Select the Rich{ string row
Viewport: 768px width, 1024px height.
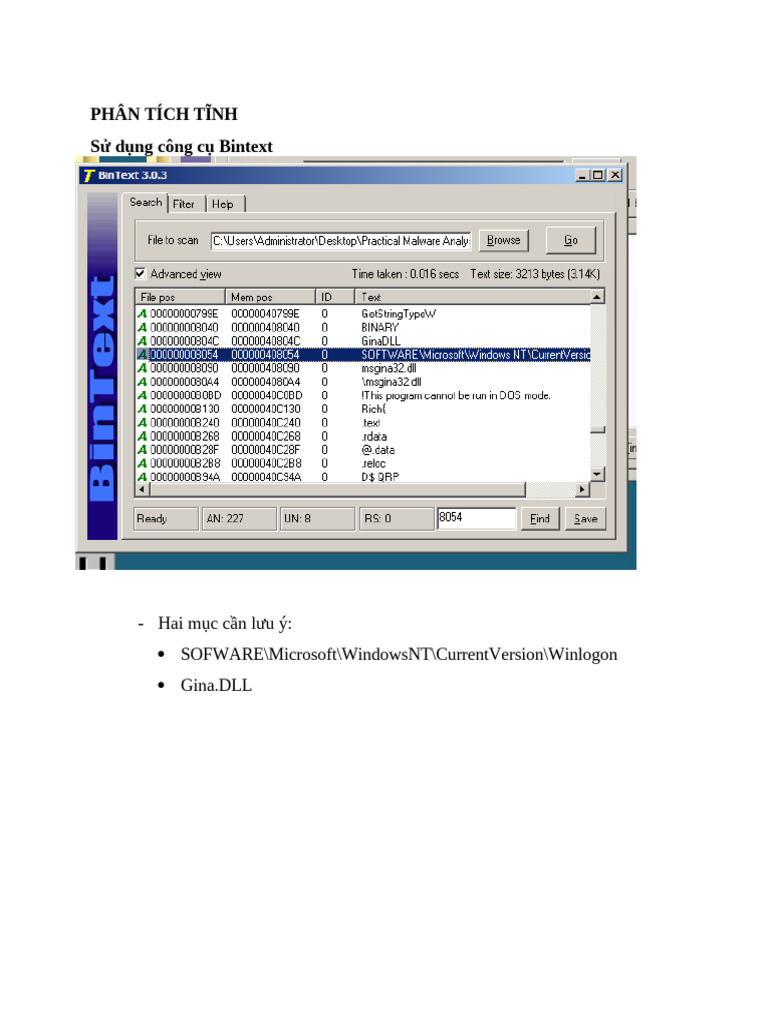(x=363, y=409)
